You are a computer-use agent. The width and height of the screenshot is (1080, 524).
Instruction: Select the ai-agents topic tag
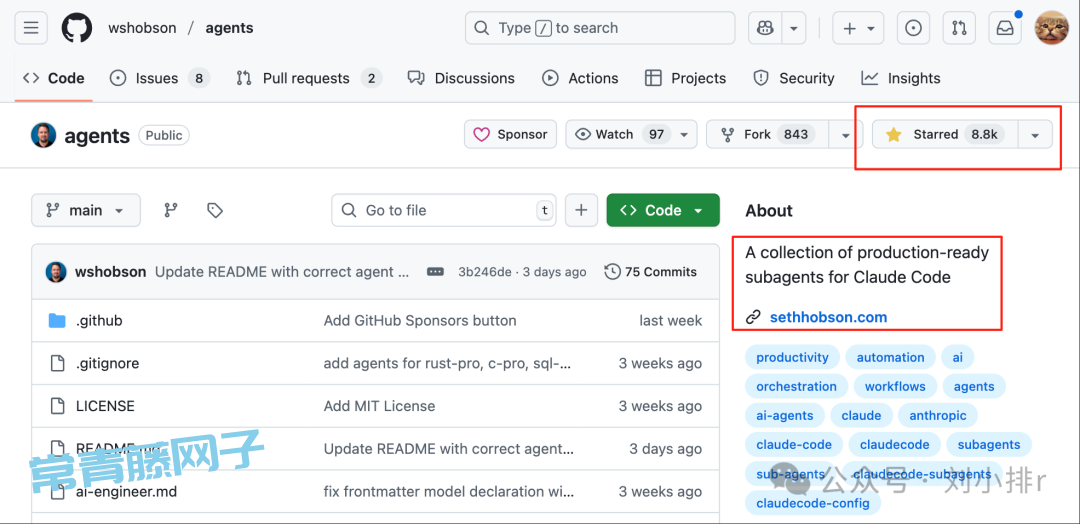pos(785,415)
